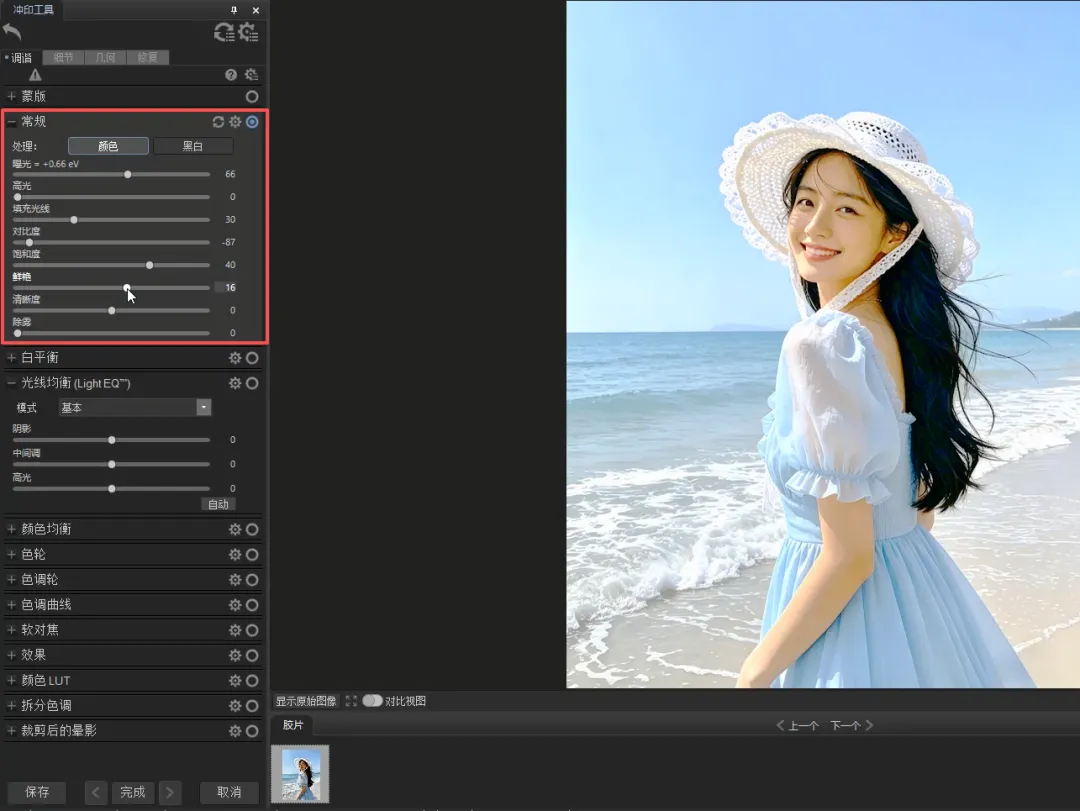Go to 上一个 image
The height and width of the screenshot is (811, 1080).
tap(798, 726)
